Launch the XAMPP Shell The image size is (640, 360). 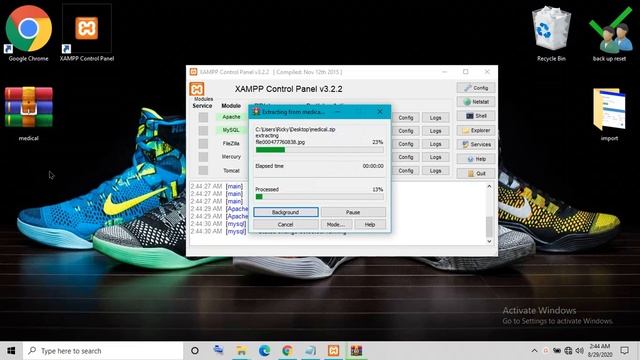point(476,116)
